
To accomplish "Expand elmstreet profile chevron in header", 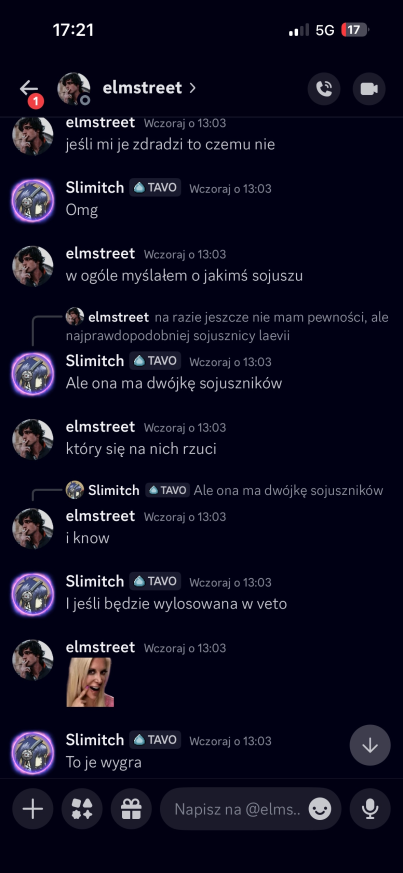I will [x=192, y=88].
